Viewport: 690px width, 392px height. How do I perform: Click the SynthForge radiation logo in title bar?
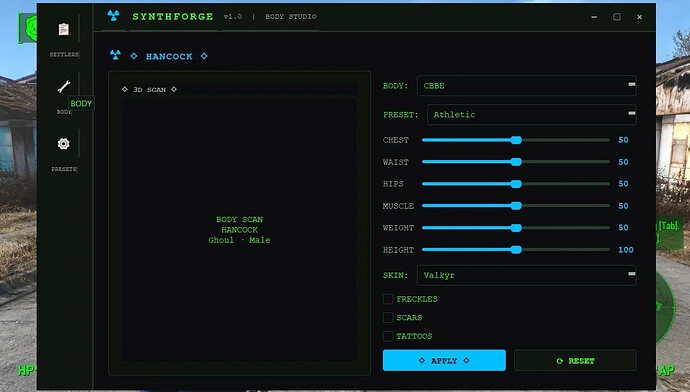click(x=114, y=16)
